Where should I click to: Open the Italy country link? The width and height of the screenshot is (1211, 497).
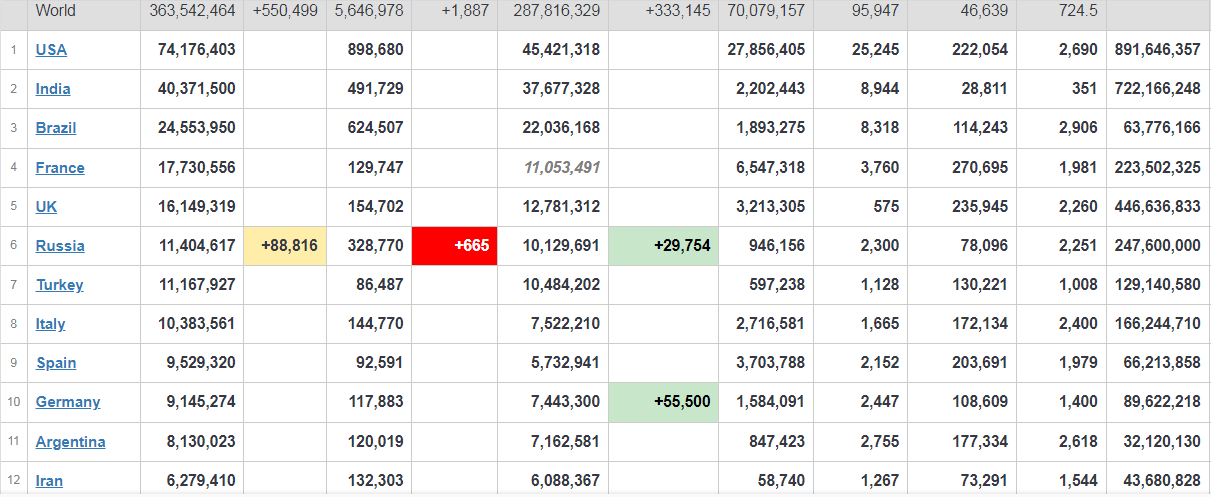click(51, 324)
